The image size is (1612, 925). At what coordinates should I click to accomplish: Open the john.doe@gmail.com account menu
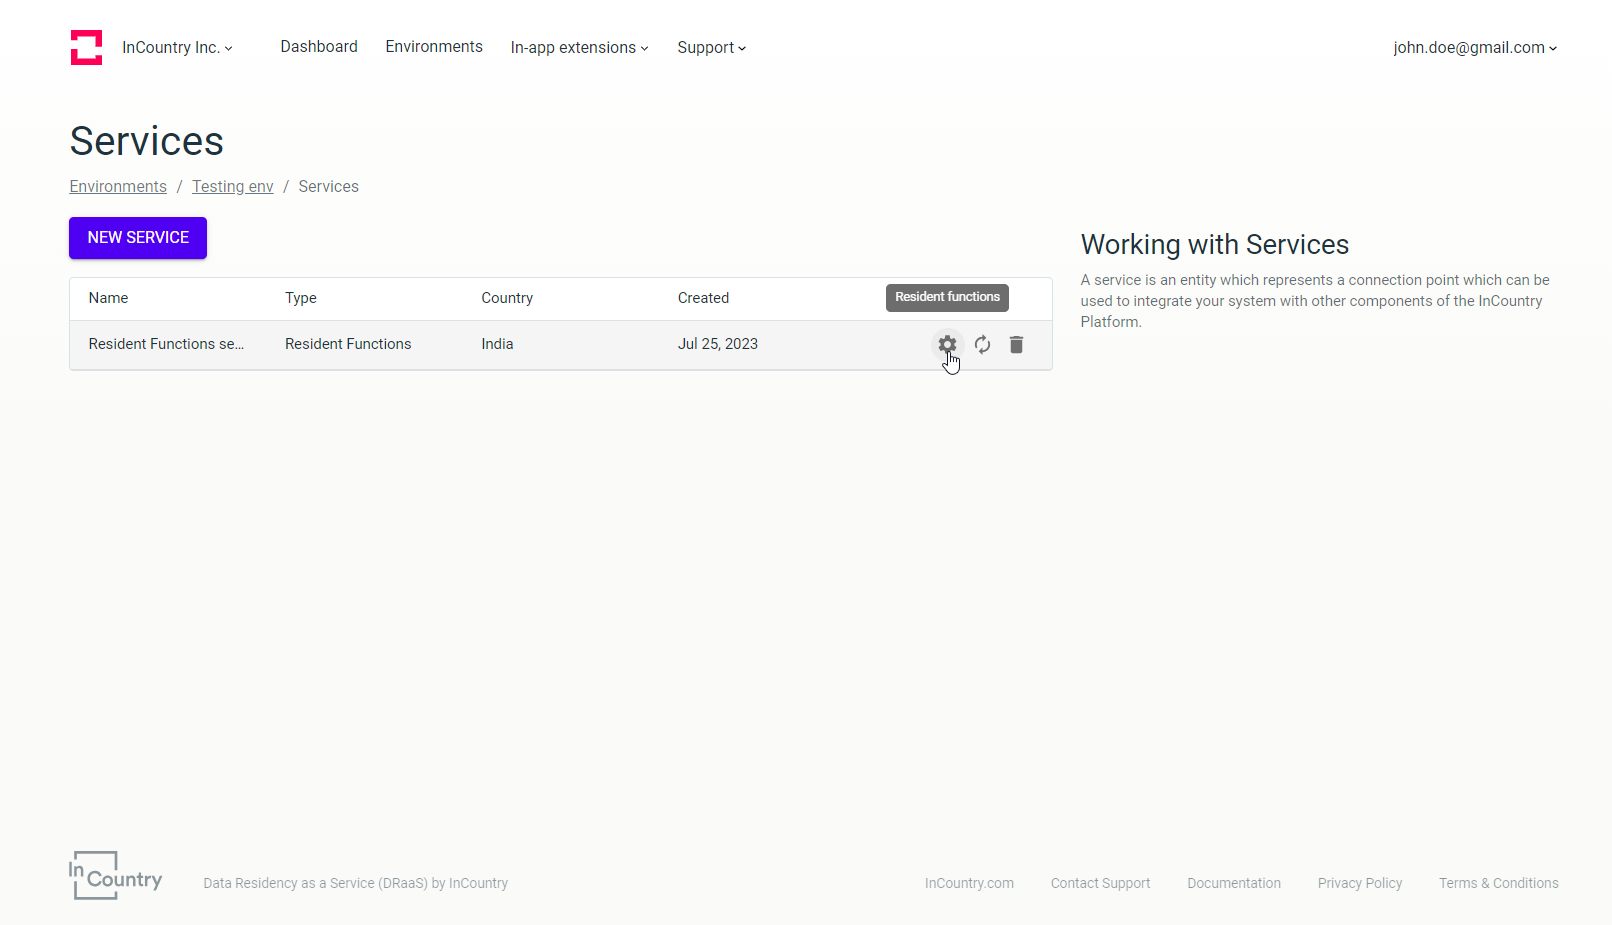[x=1475, y=48]
